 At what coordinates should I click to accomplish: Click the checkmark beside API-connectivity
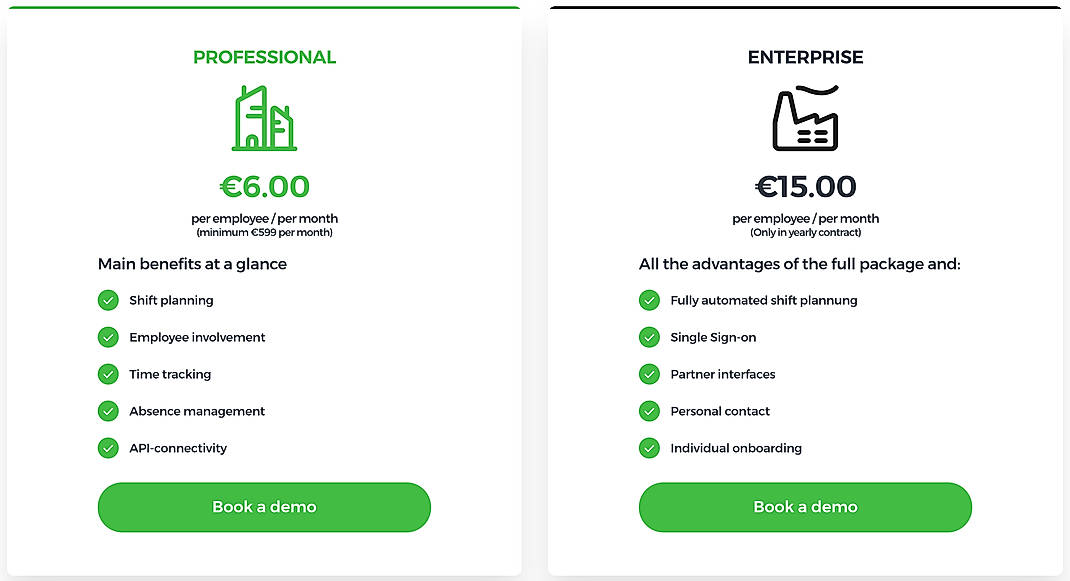pos(108,448)
